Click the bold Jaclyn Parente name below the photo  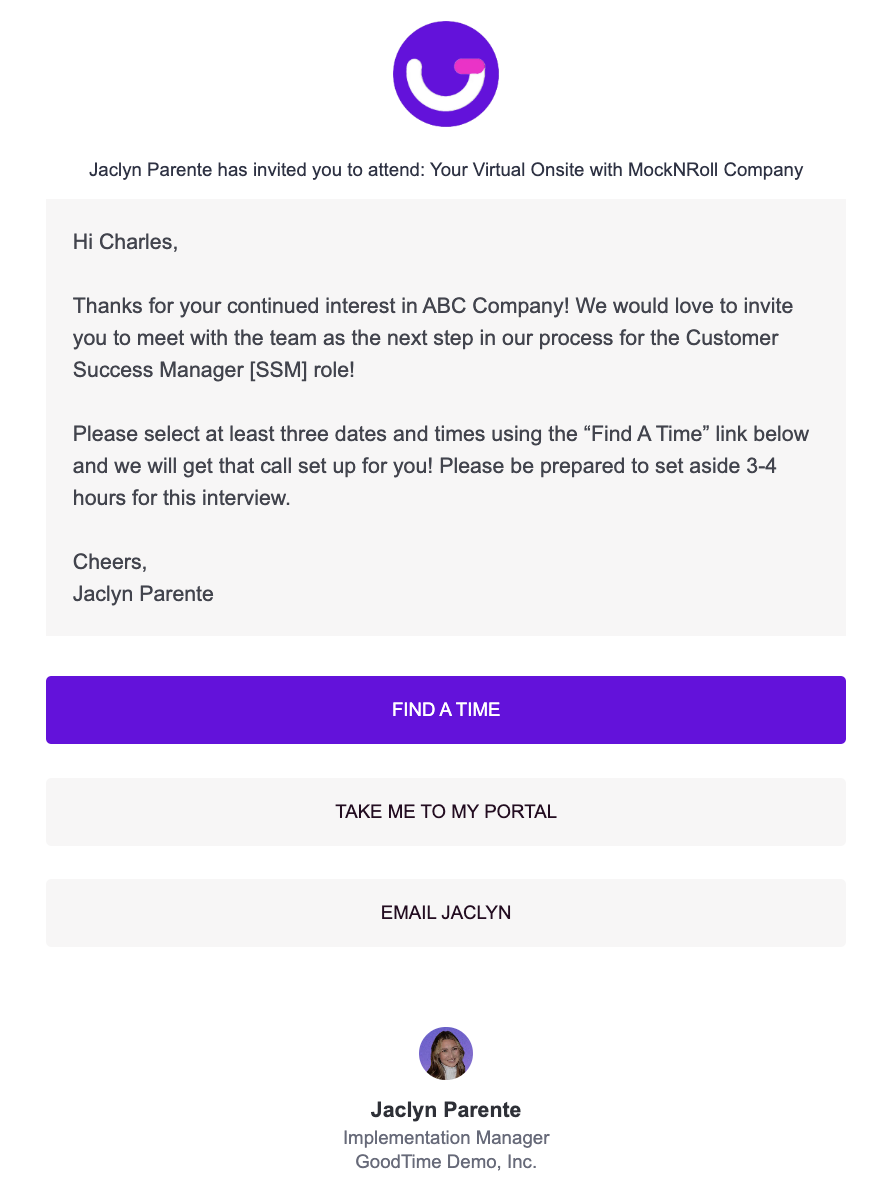(x=446, y=1109)
